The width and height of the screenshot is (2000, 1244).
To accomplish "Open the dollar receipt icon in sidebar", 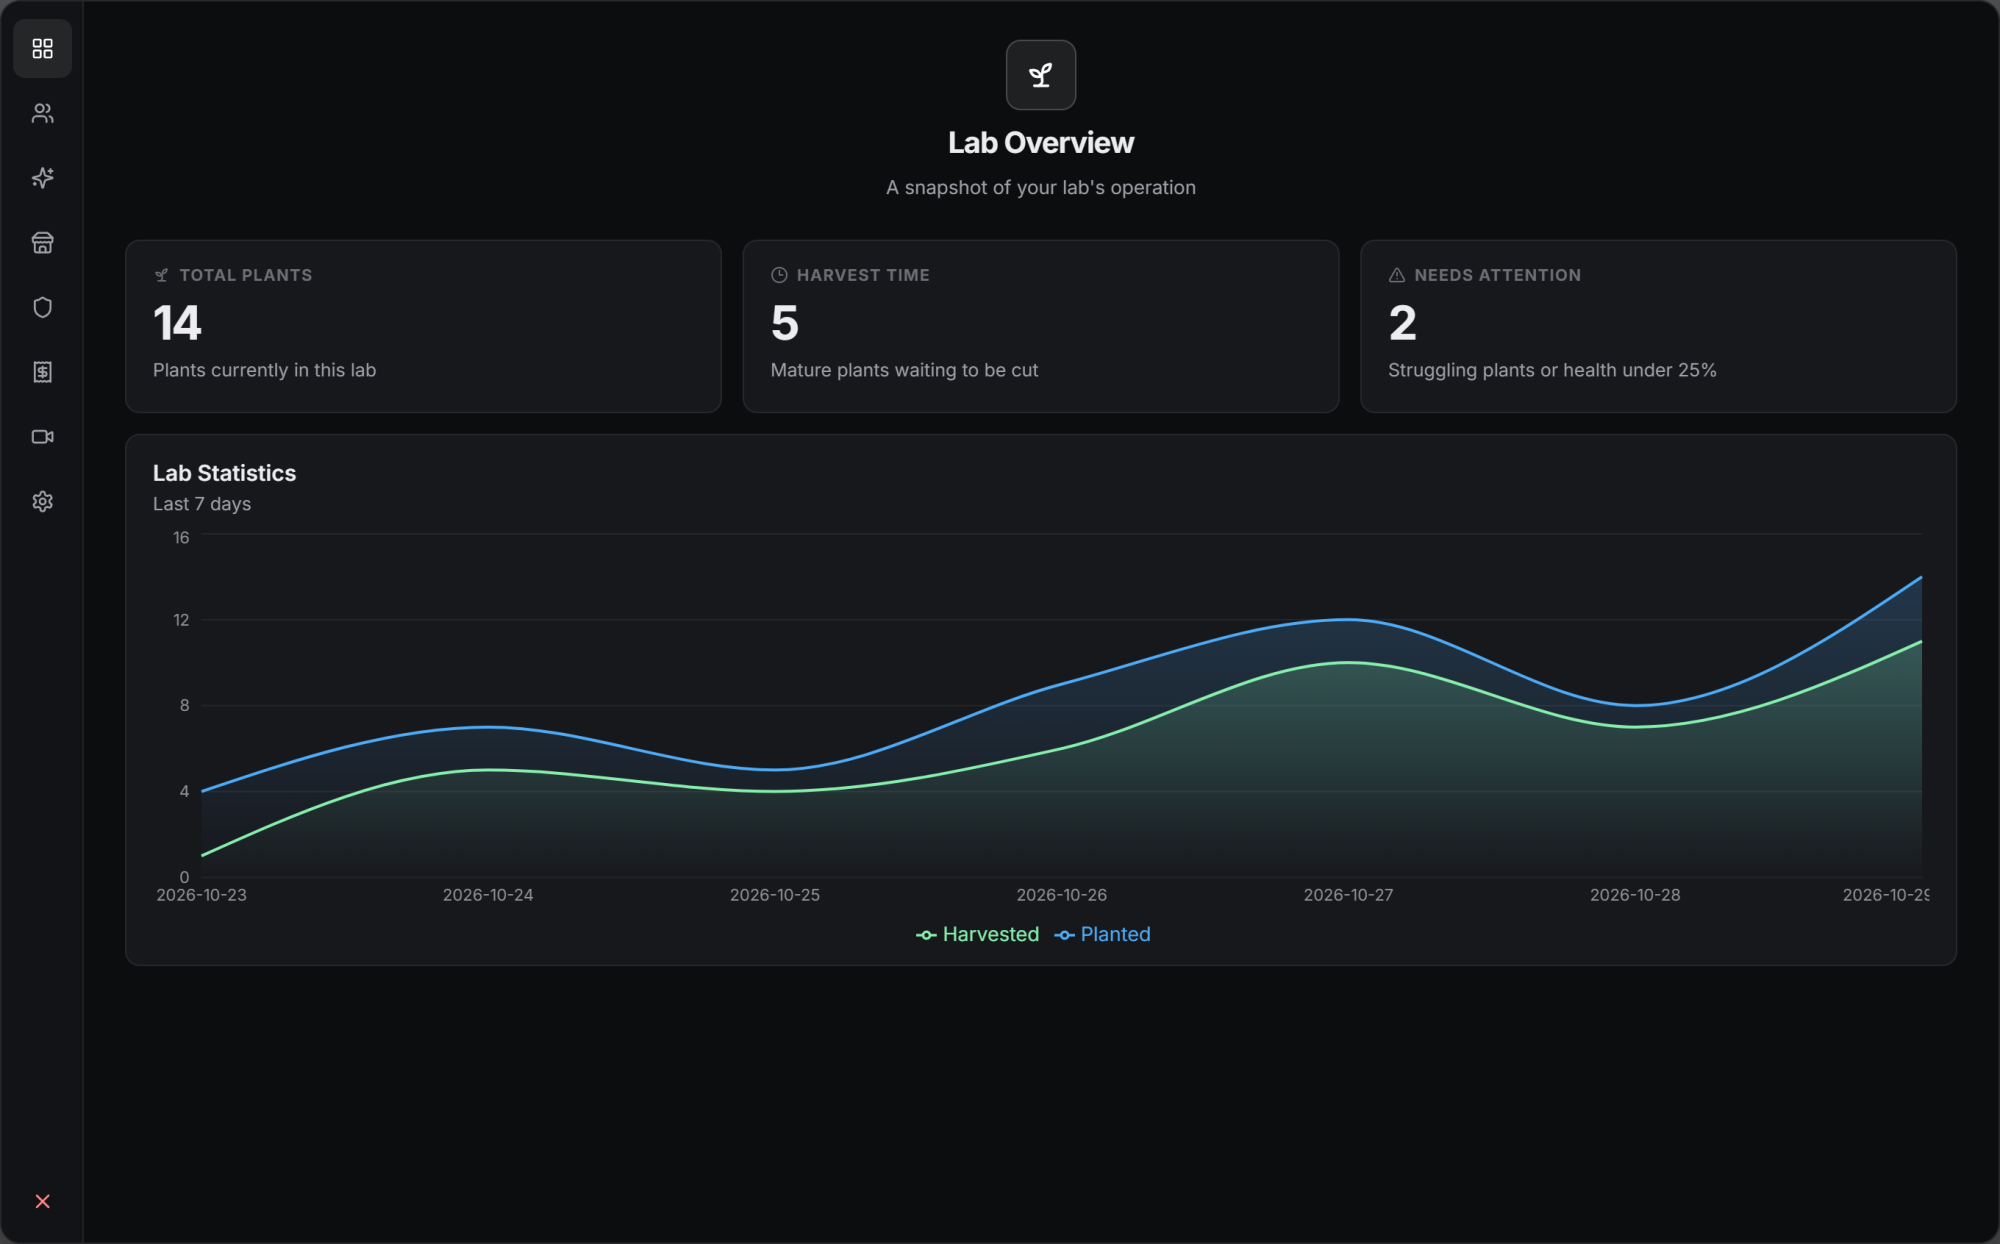I will 42,372.
